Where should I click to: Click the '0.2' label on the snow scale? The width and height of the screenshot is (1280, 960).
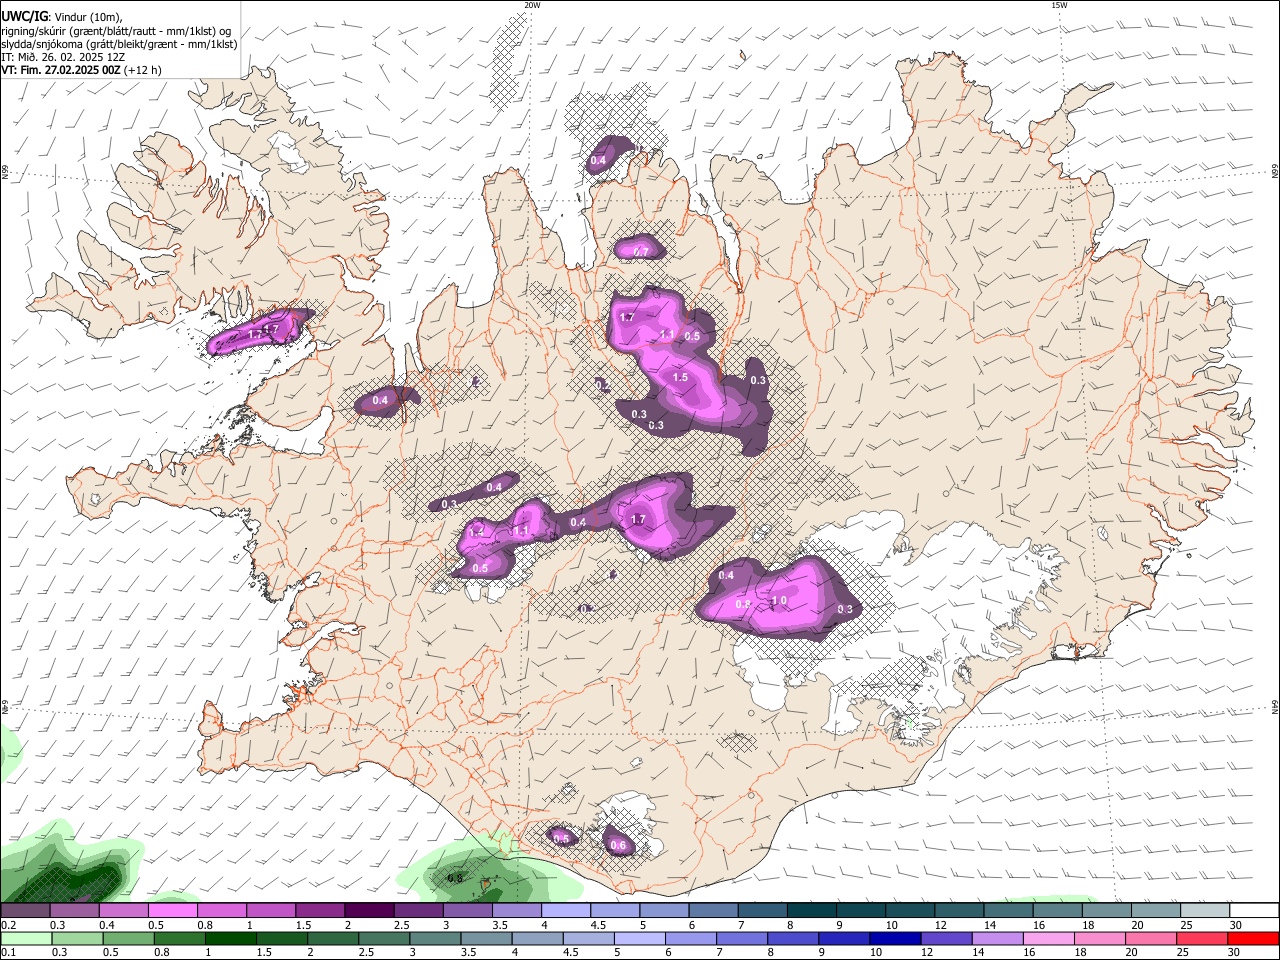(8, 925)
